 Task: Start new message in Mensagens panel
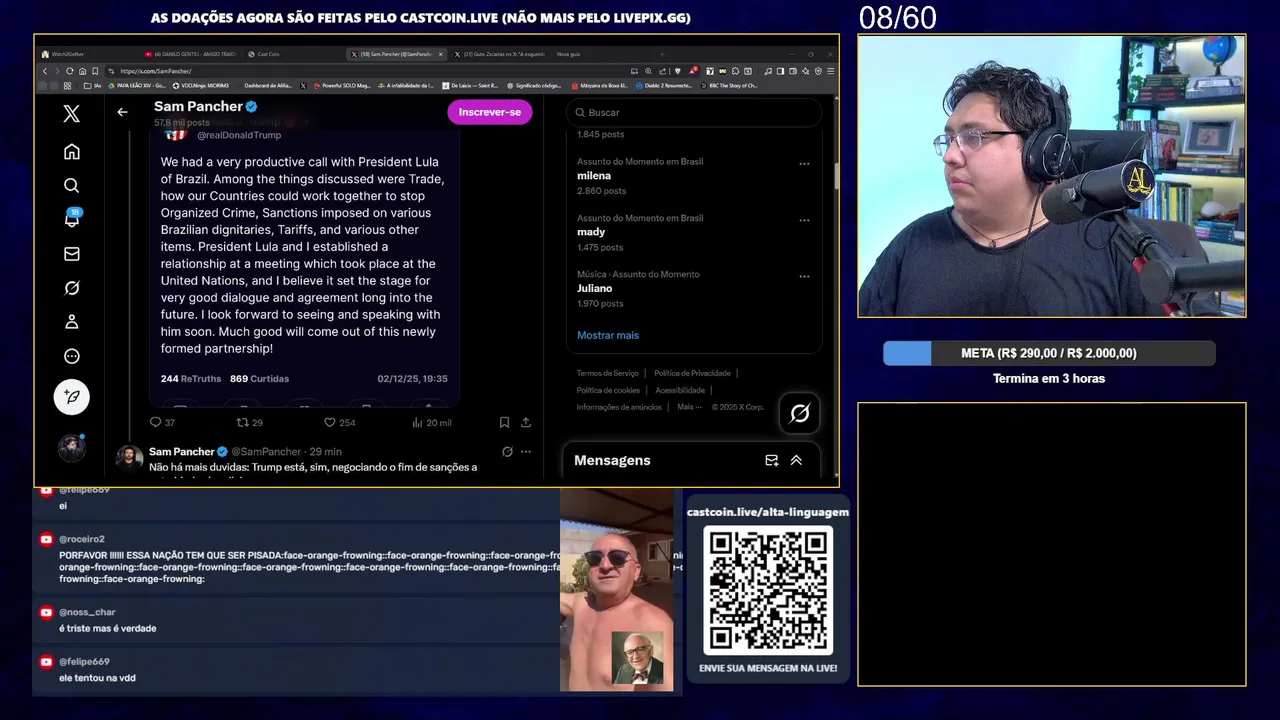tap(771, 460)
